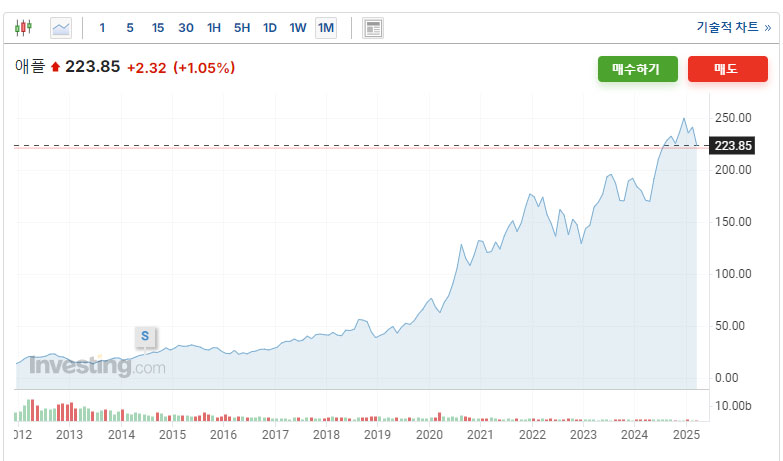Set chart interval to 15 minutes
The image size is (783, 461).
coord(158,28)
